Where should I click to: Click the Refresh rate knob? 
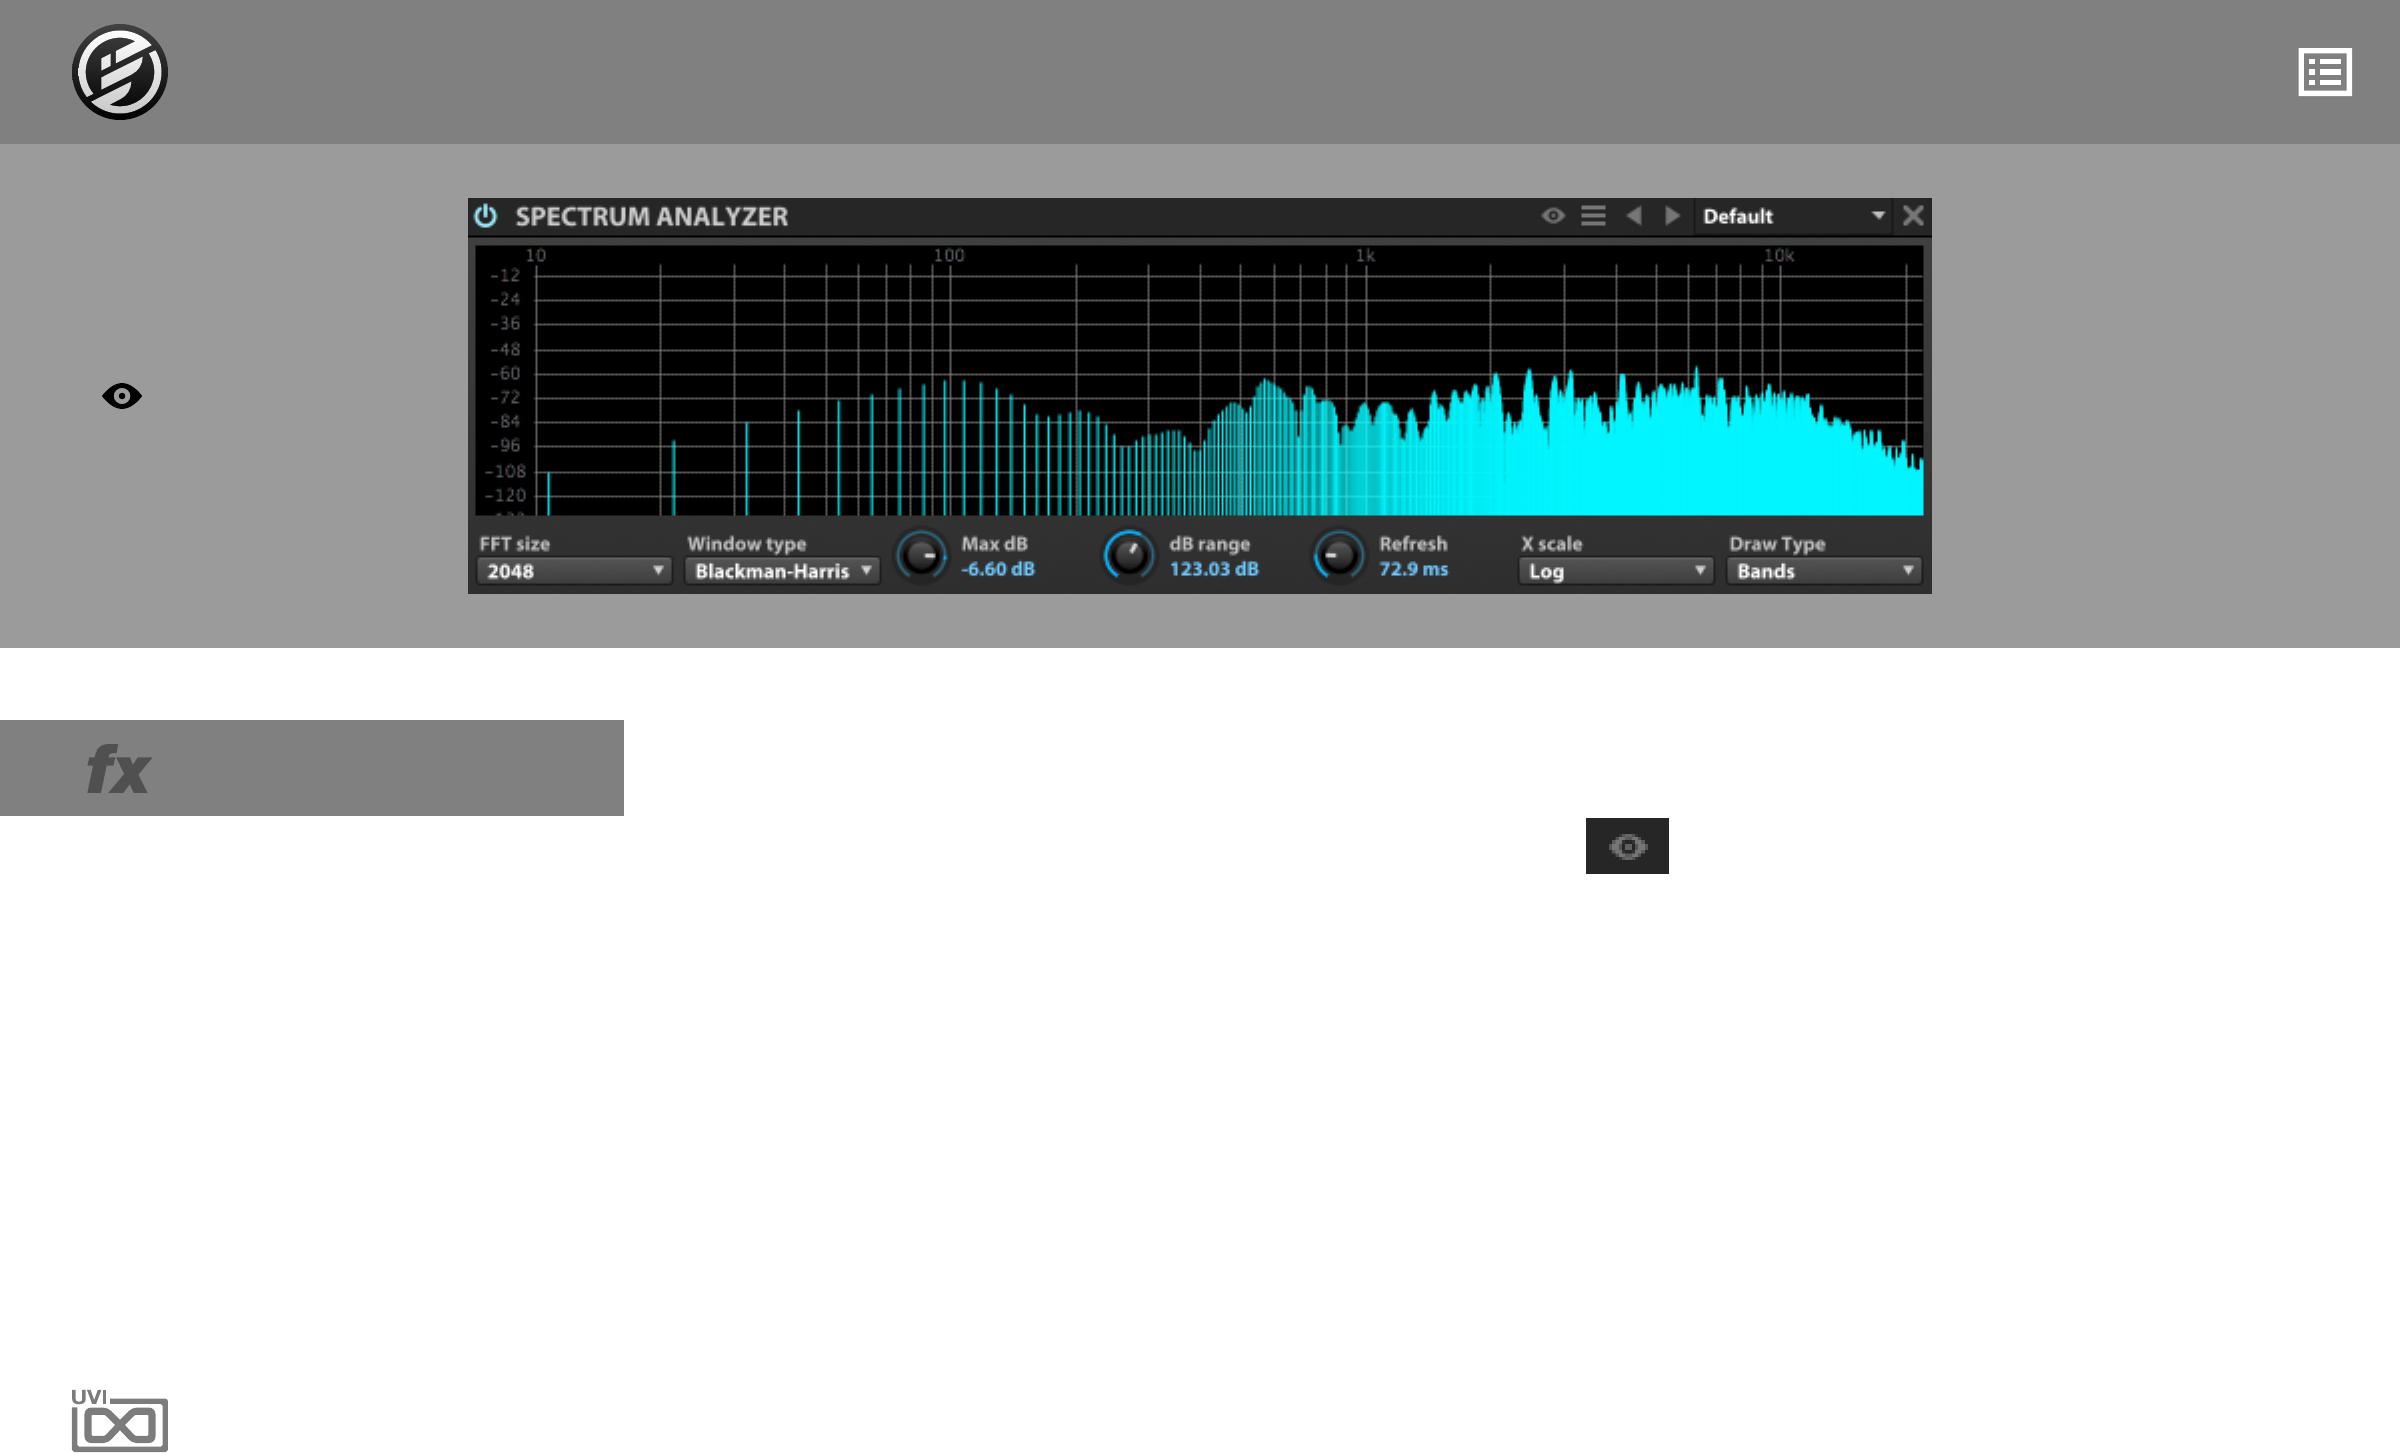(1338, 556)
